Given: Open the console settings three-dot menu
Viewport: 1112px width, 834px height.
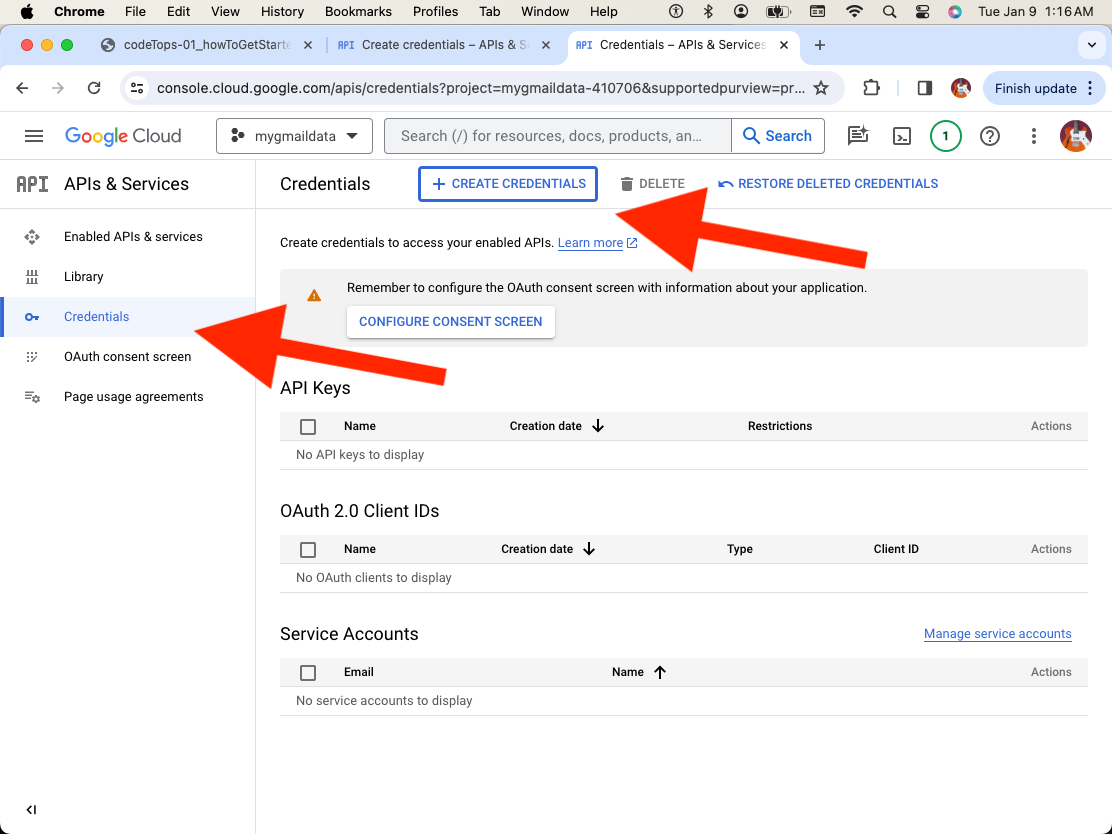Looking at the screenshot, I should 1034,135.
